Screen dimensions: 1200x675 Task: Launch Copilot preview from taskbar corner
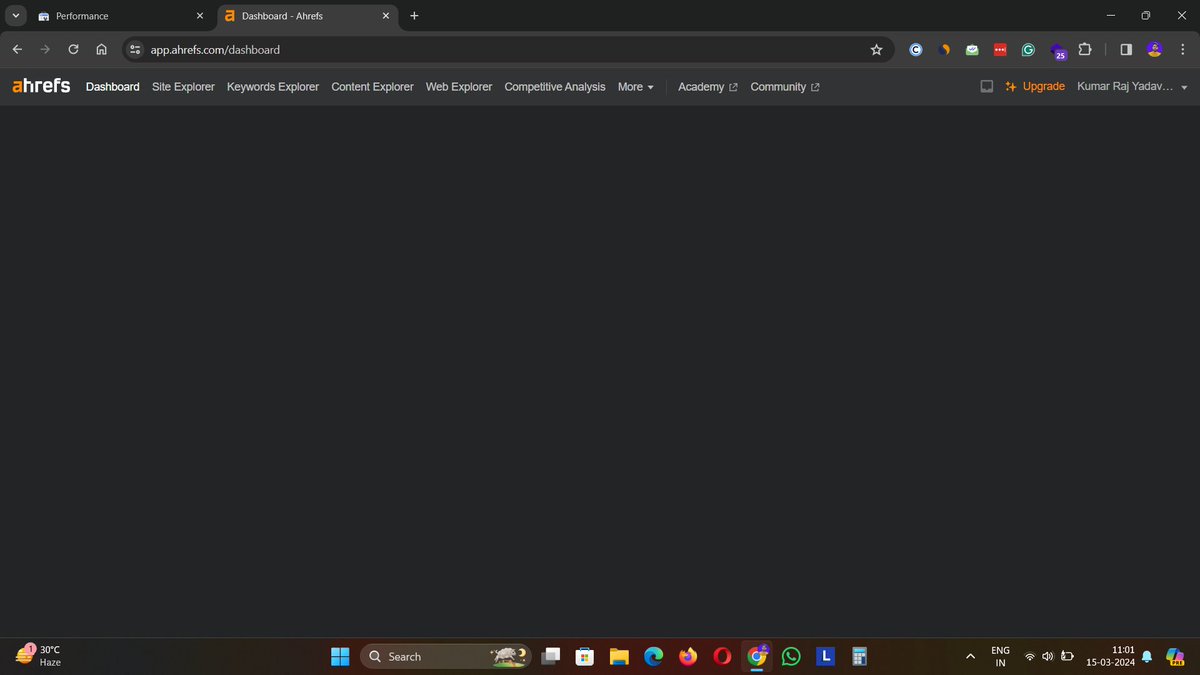tap(1176, 656)
